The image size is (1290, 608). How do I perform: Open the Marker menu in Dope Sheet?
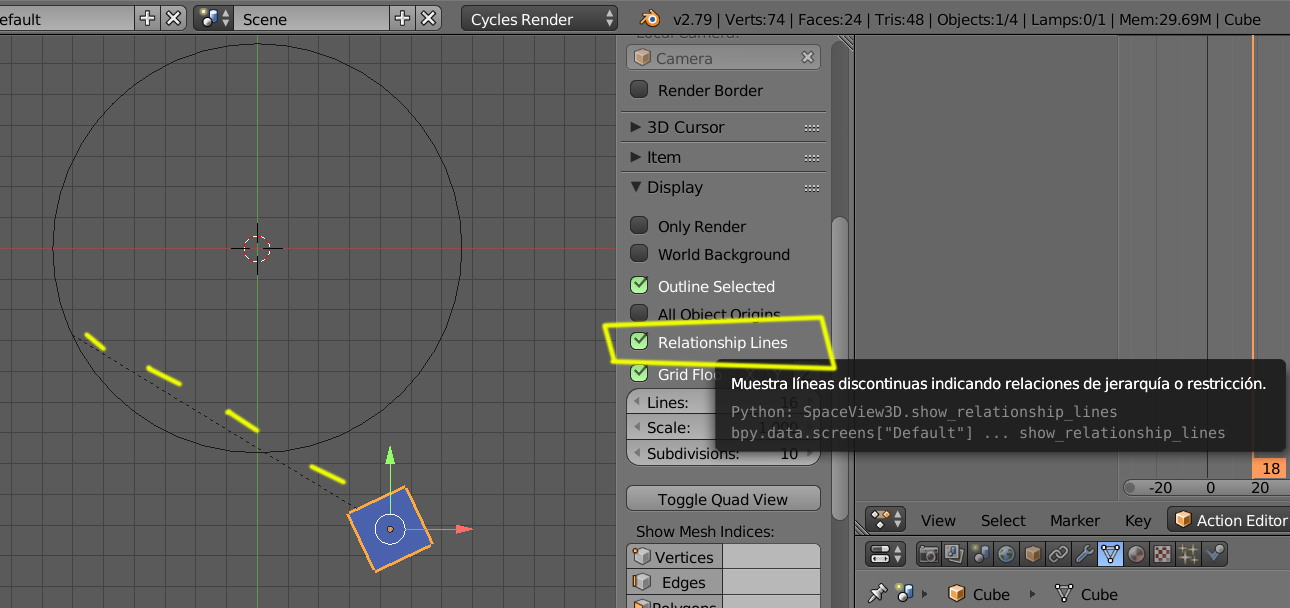coord(1075,520)
